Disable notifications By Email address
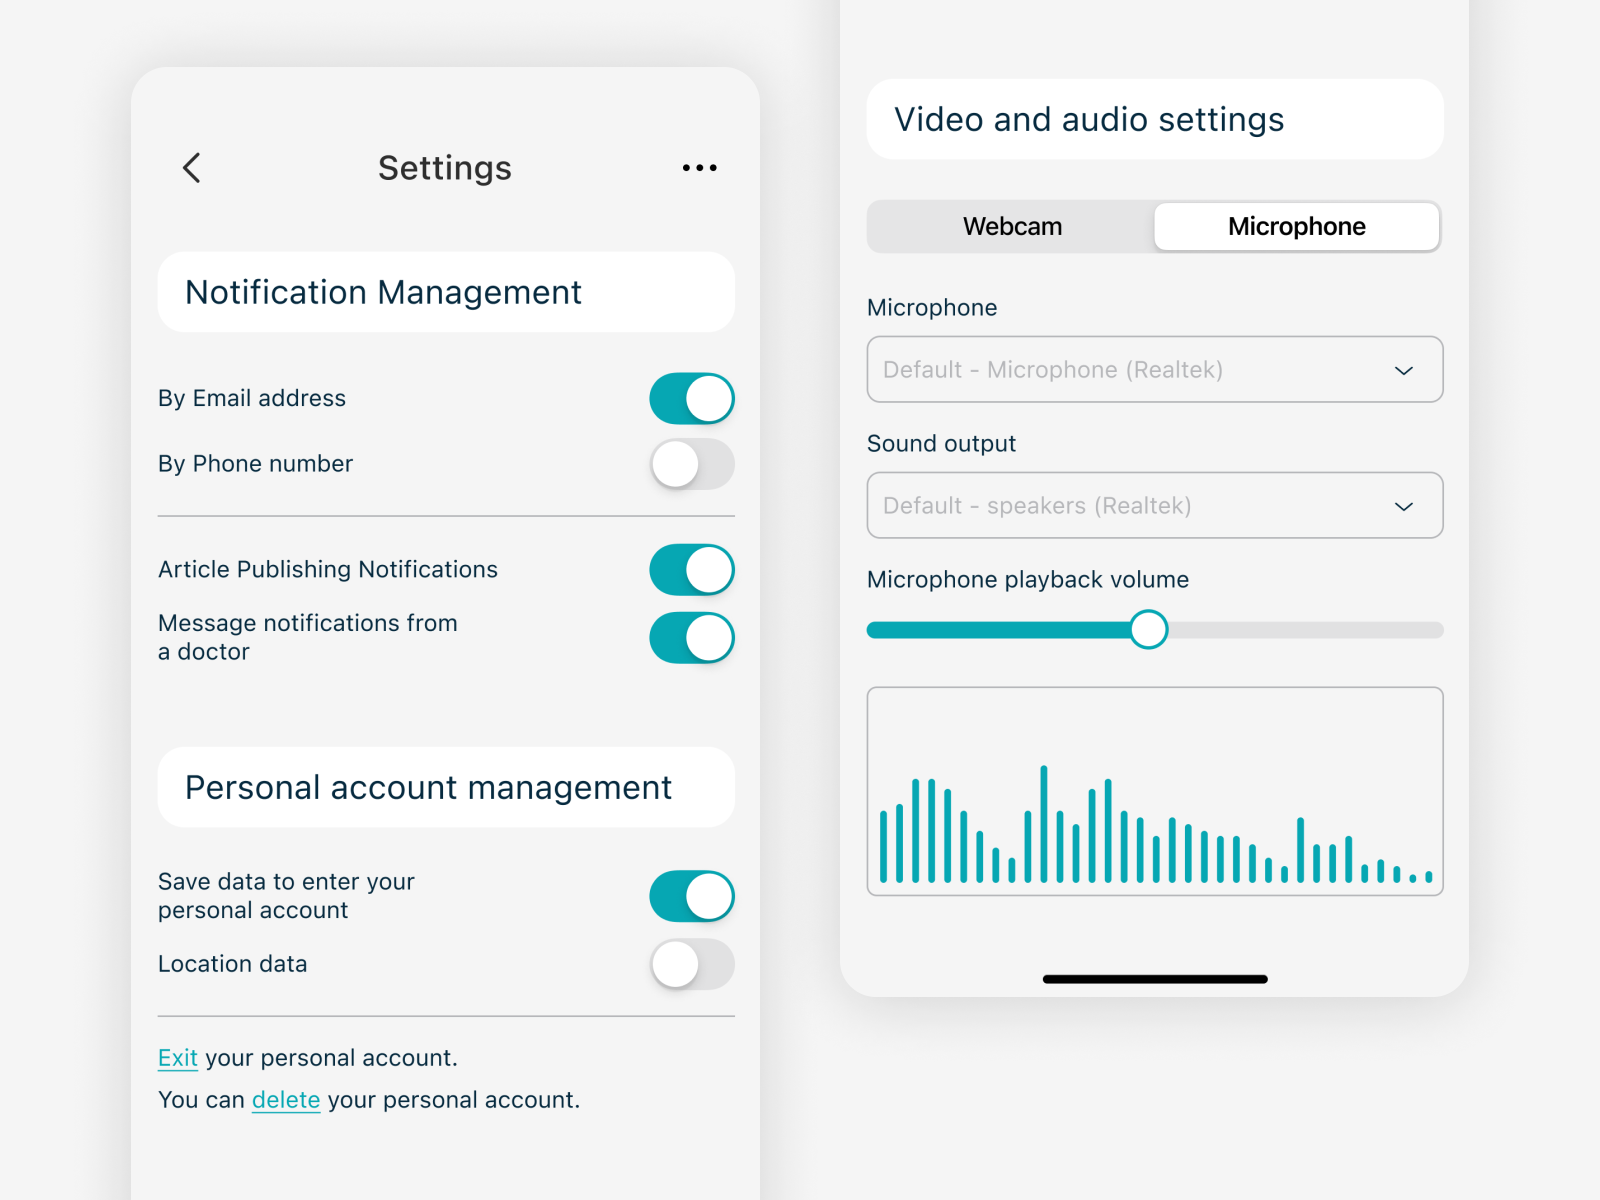The height and width of the screenshot is (1200, 1600). pos(692,398)
